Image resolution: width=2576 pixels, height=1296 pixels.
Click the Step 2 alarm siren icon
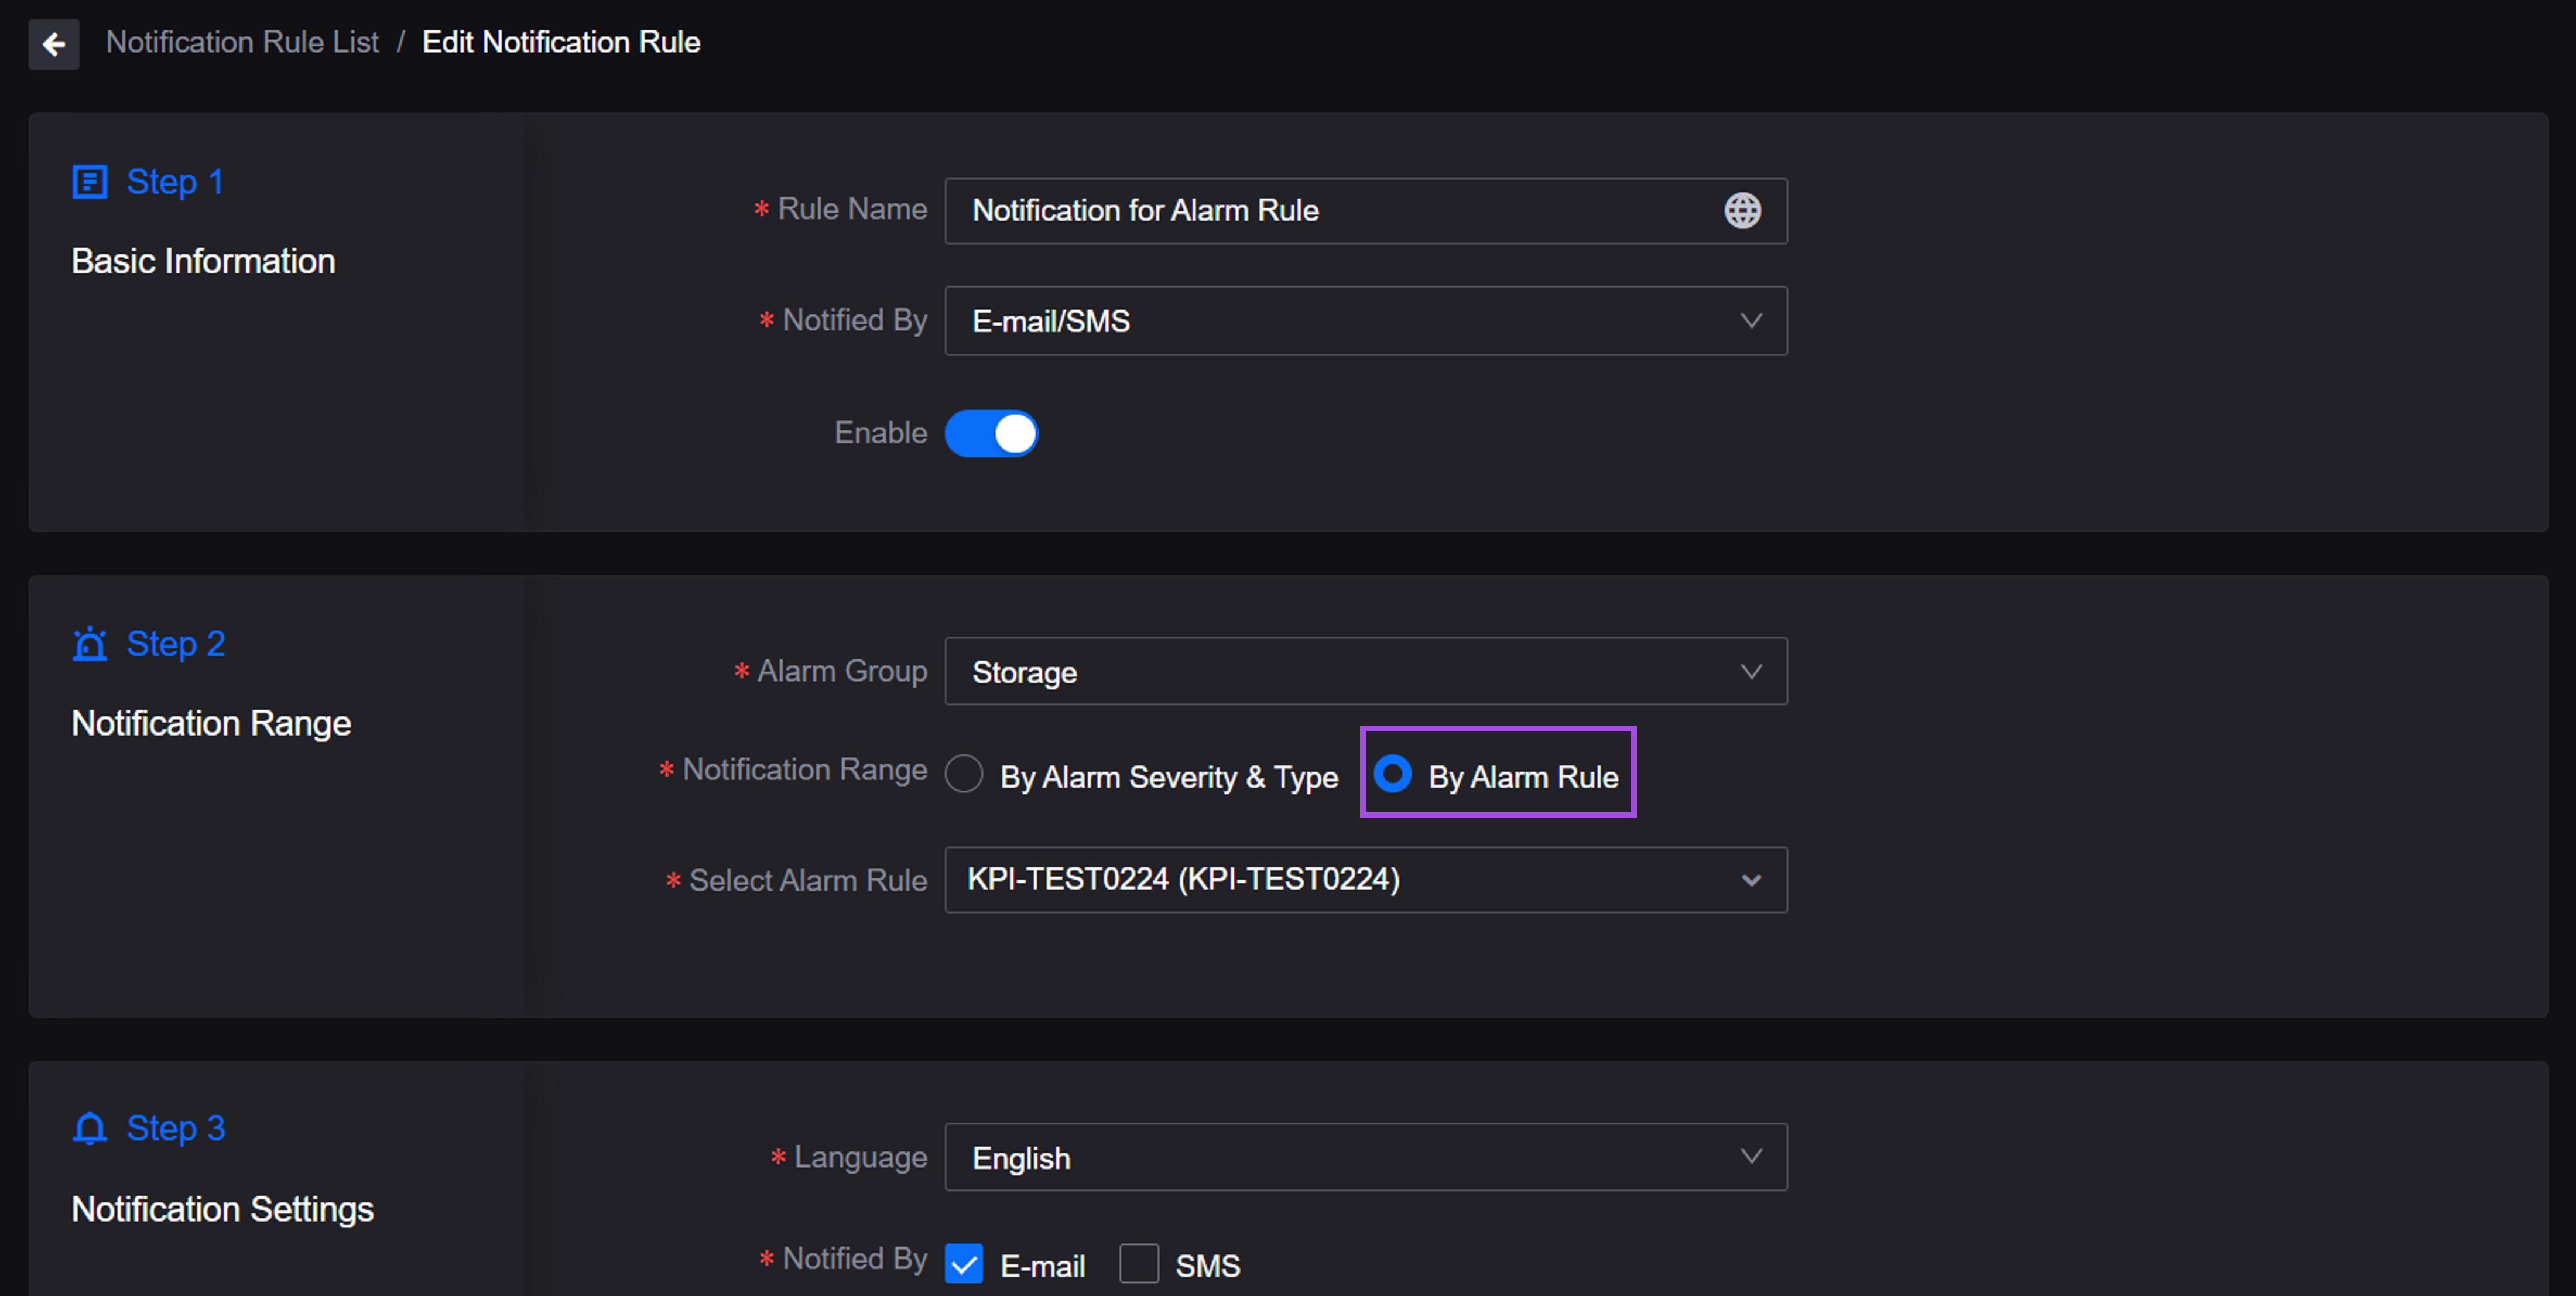tap(90, 644)
